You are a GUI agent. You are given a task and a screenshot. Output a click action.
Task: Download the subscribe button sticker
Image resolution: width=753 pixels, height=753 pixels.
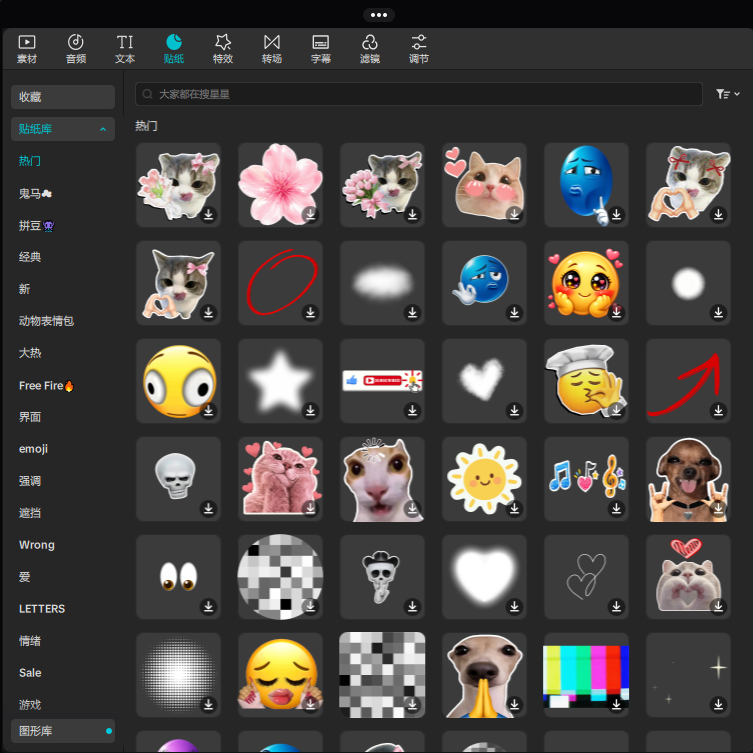tap(413, 411)
